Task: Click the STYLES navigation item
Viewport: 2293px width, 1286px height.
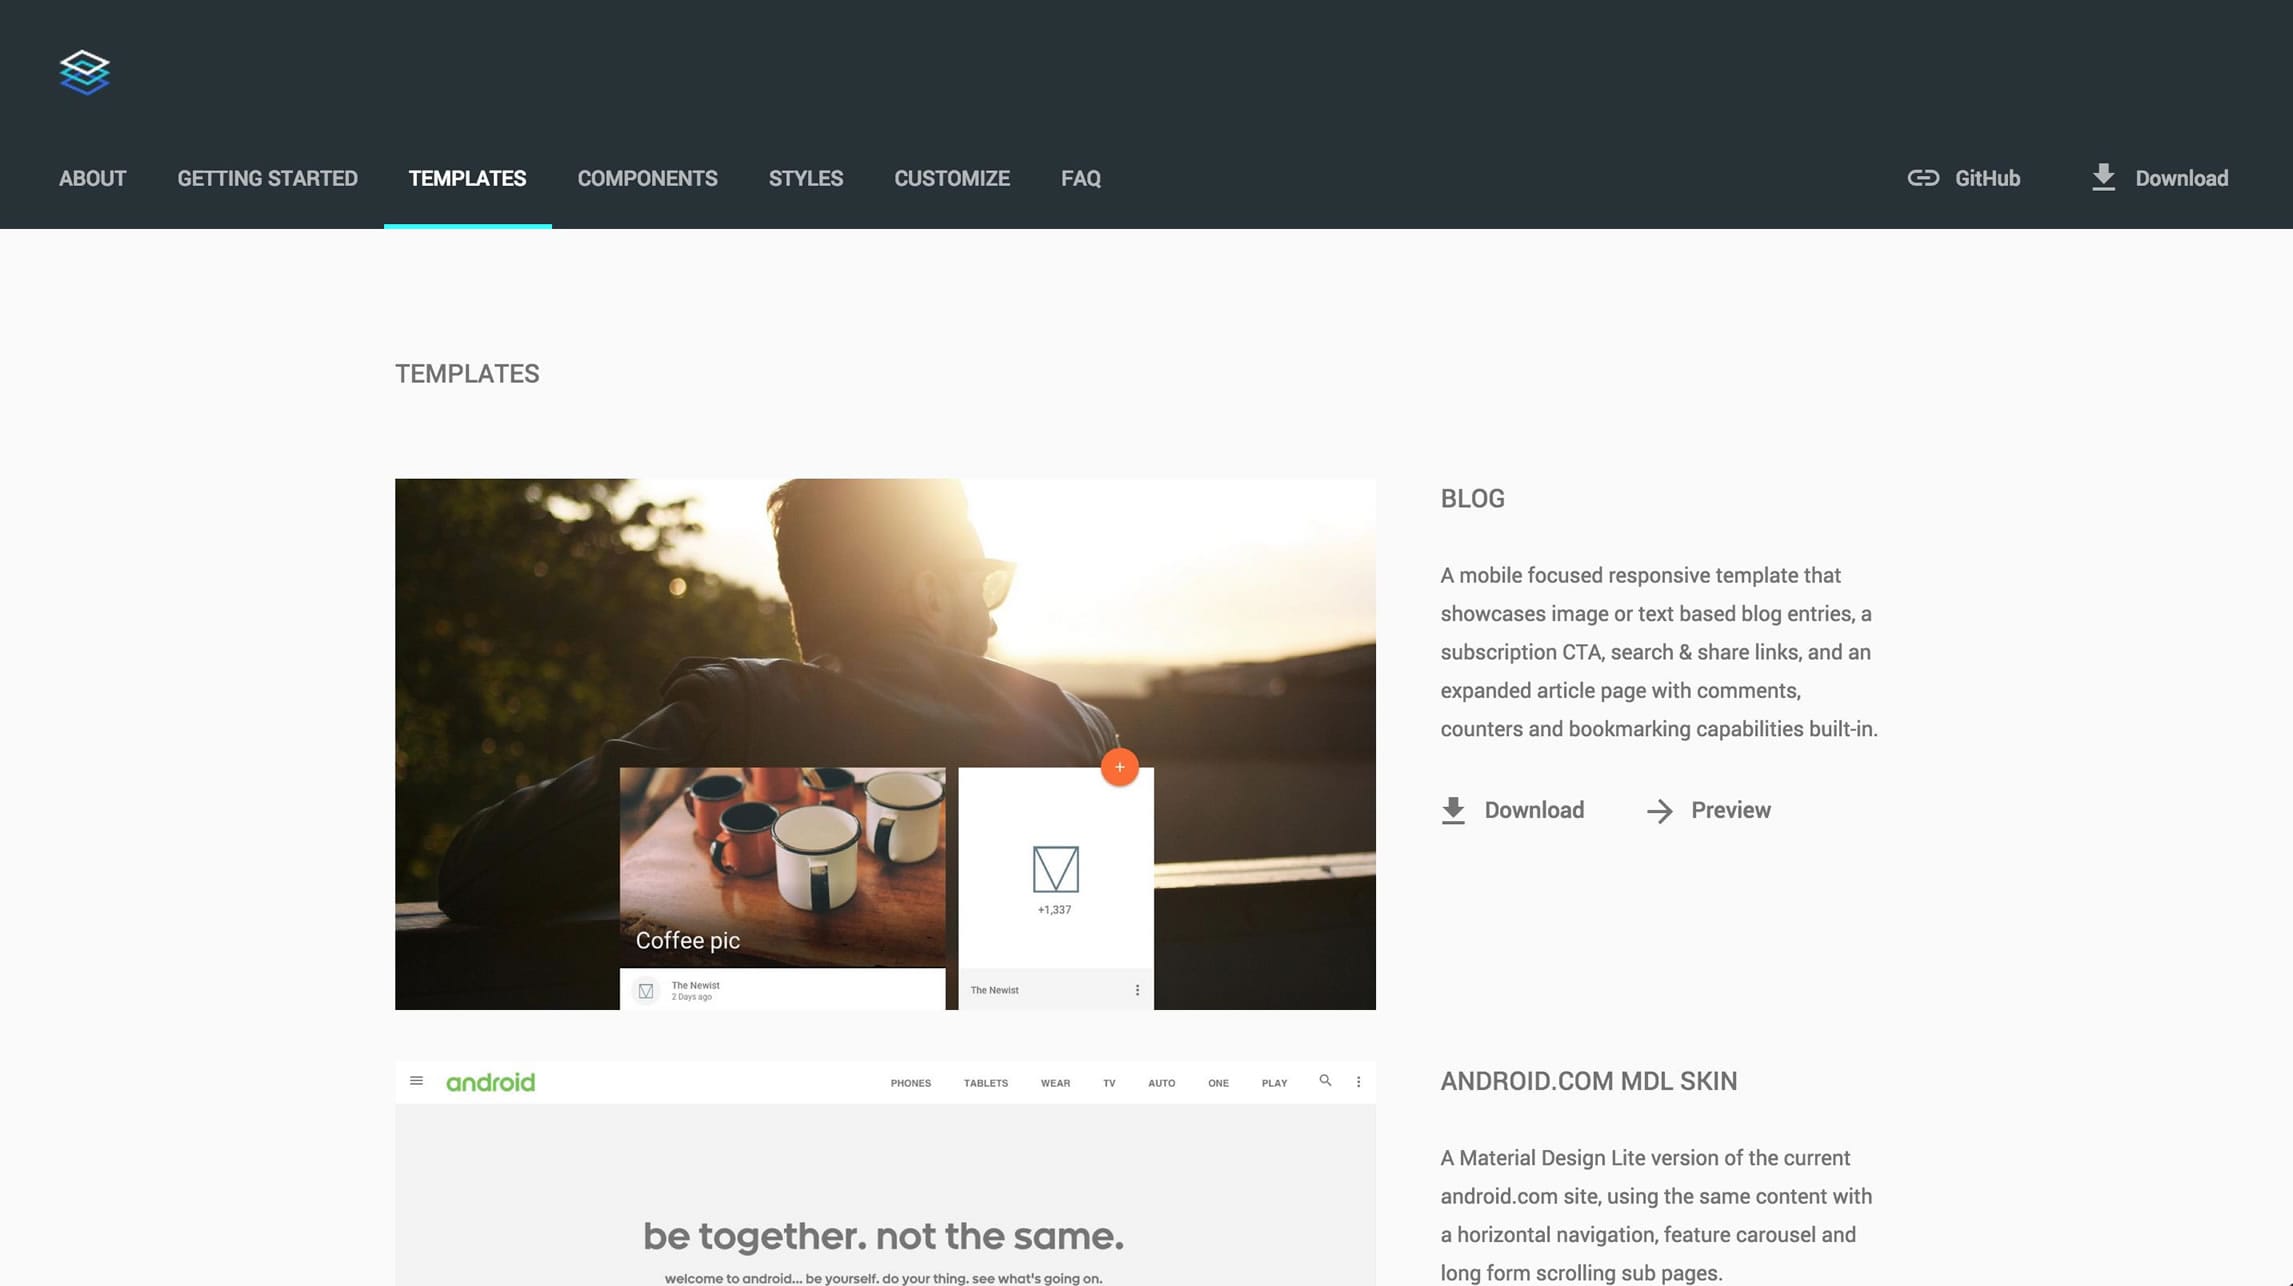Action: coord(806,178)
